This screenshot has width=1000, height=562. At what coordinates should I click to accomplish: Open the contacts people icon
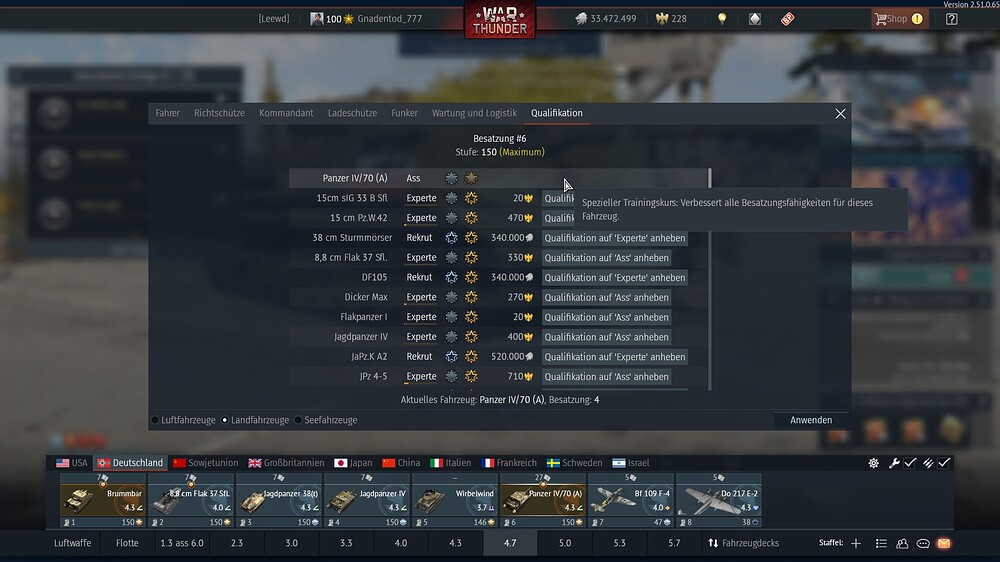(x=902, y=544)
